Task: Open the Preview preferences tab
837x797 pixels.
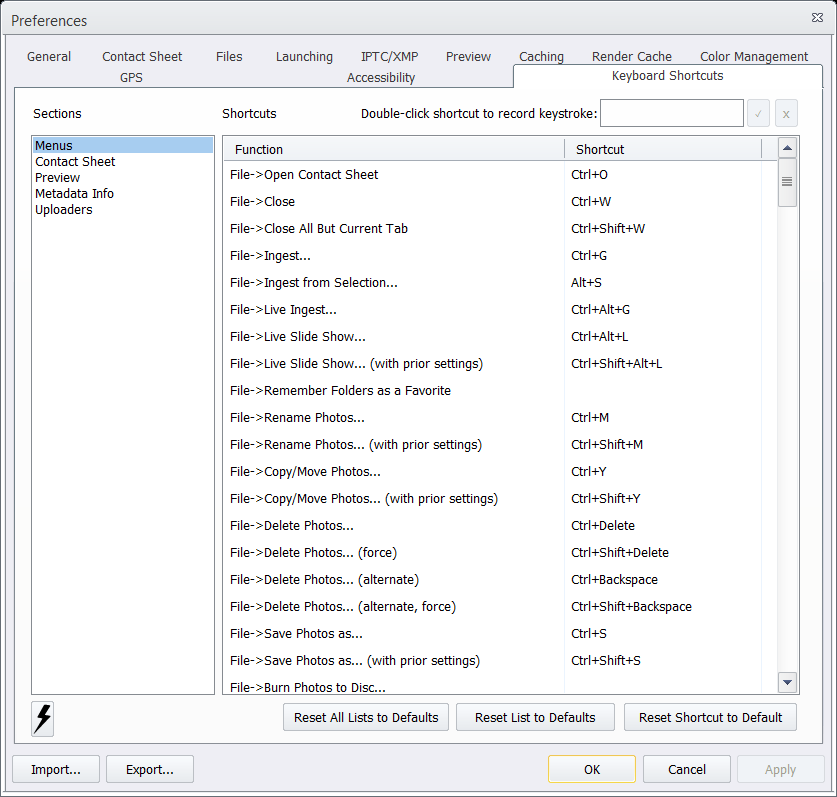Action: (x=468, y=57)
